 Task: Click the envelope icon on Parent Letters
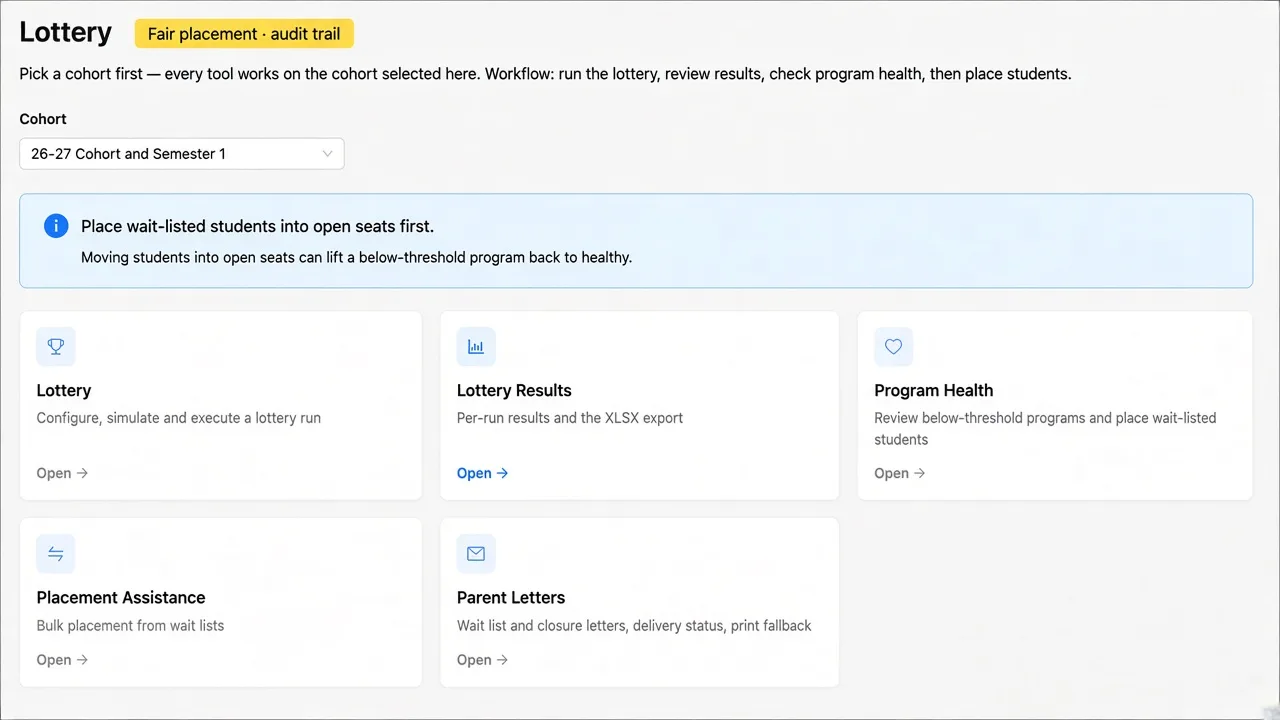point(476,554)
